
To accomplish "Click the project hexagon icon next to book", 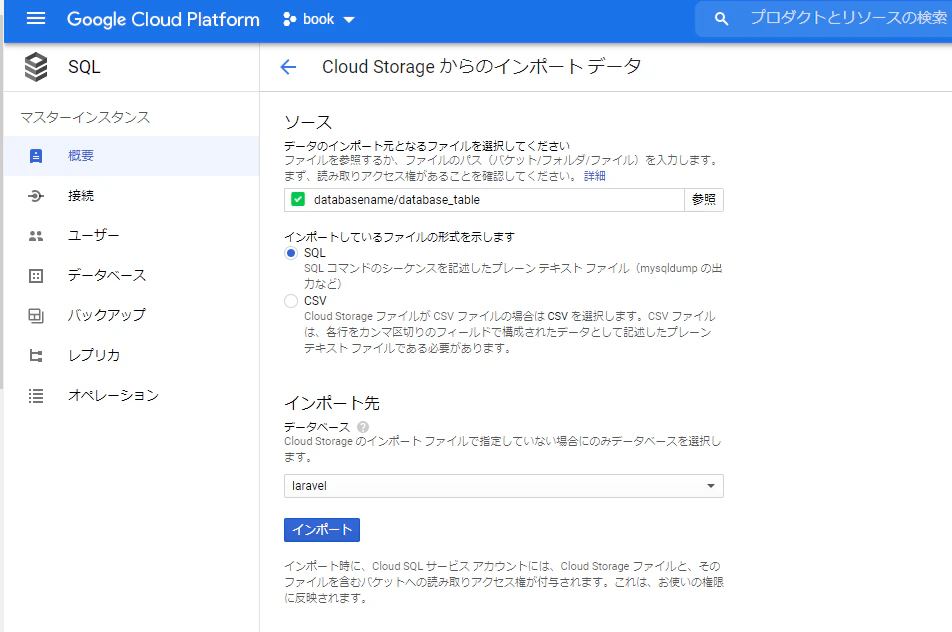I will click(290, 19).
